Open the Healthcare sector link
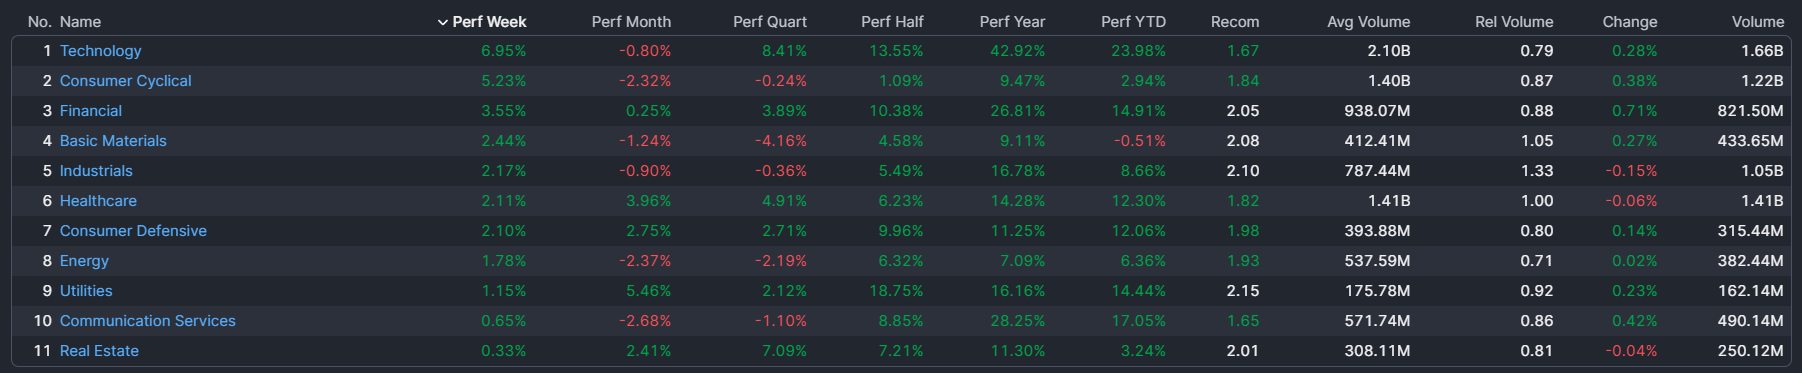The height and width of the screenshot is (373, 1802). (x=98, y=201)
